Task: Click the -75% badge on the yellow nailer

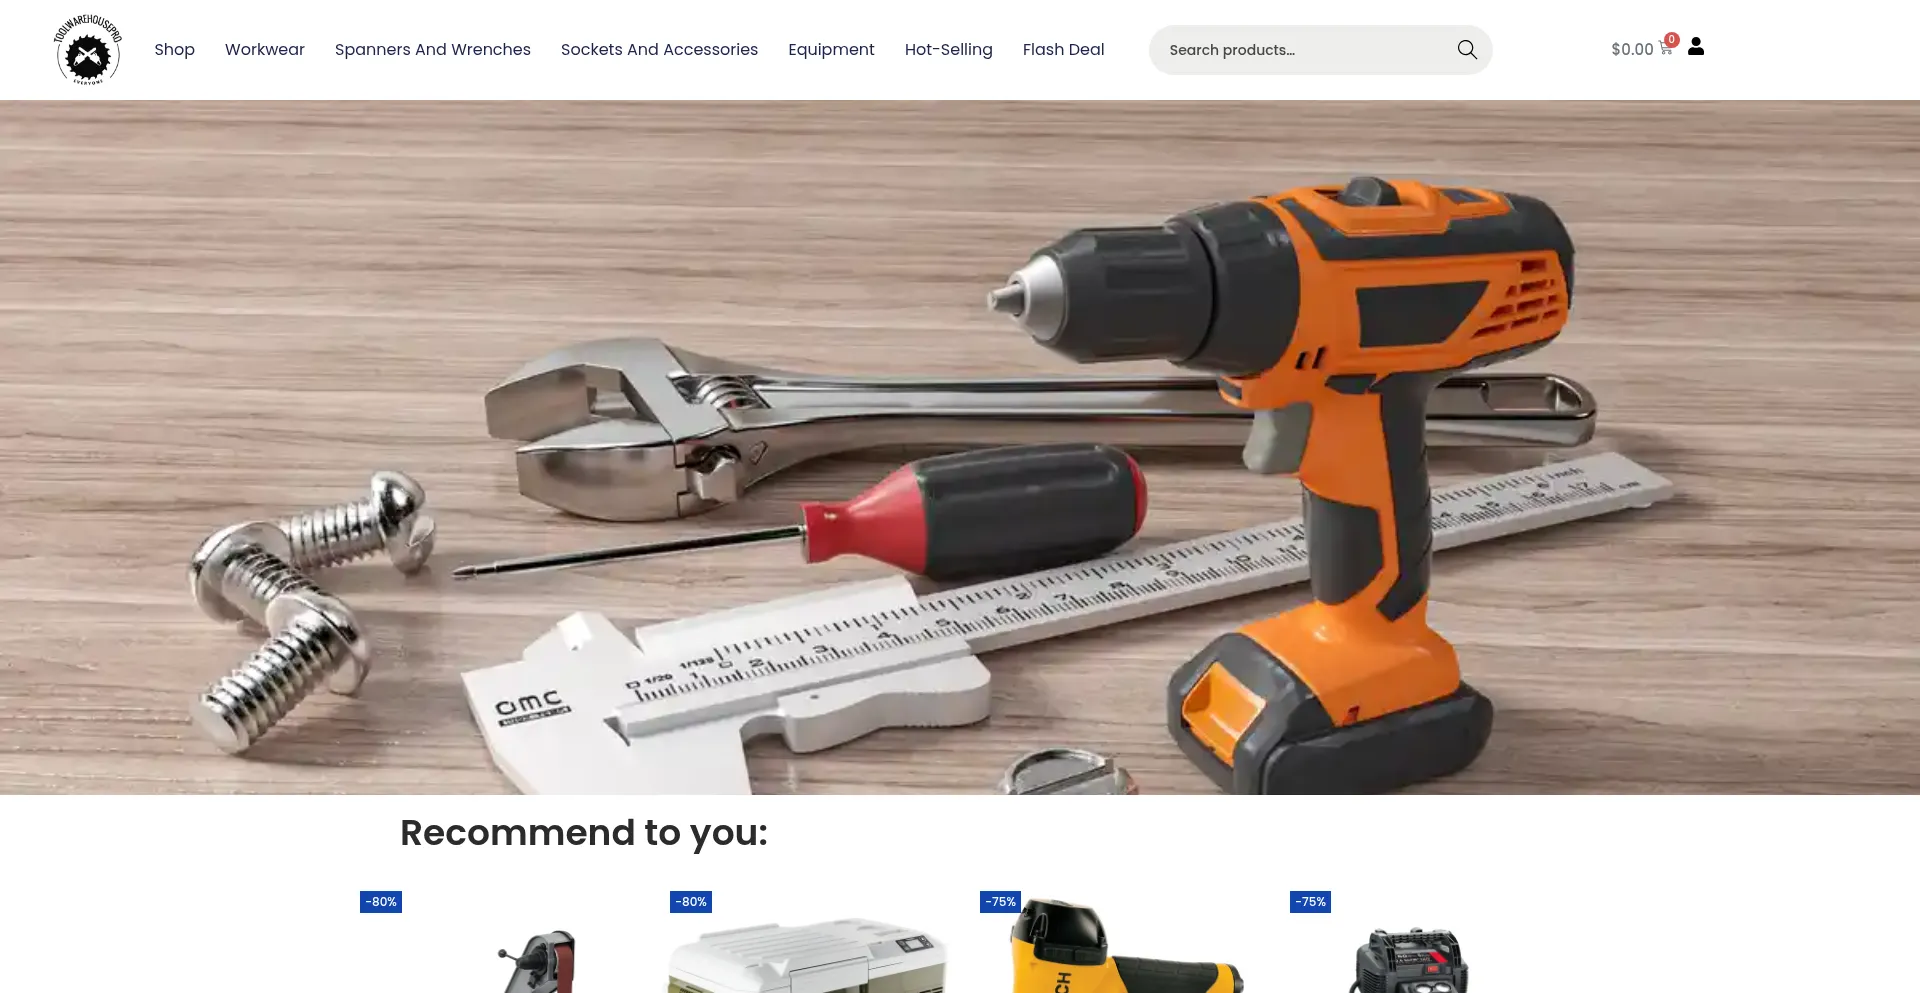Action: (x=1000, y=902)
